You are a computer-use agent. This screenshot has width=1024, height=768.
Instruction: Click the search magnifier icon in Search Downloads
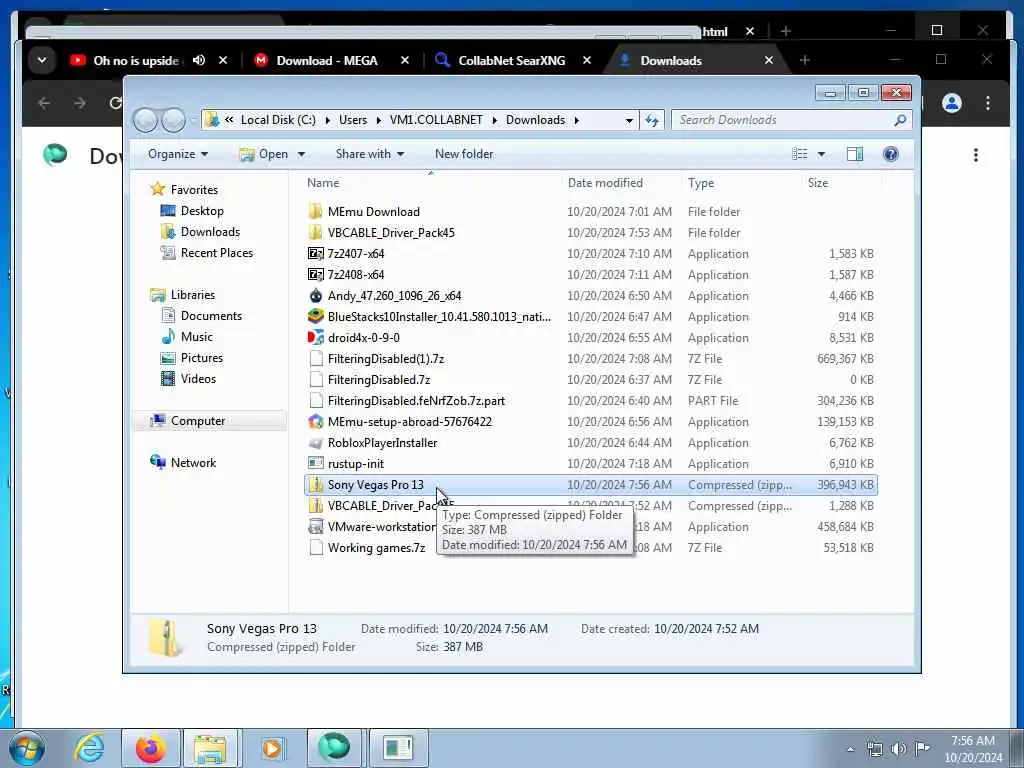[x=900, y=120]
